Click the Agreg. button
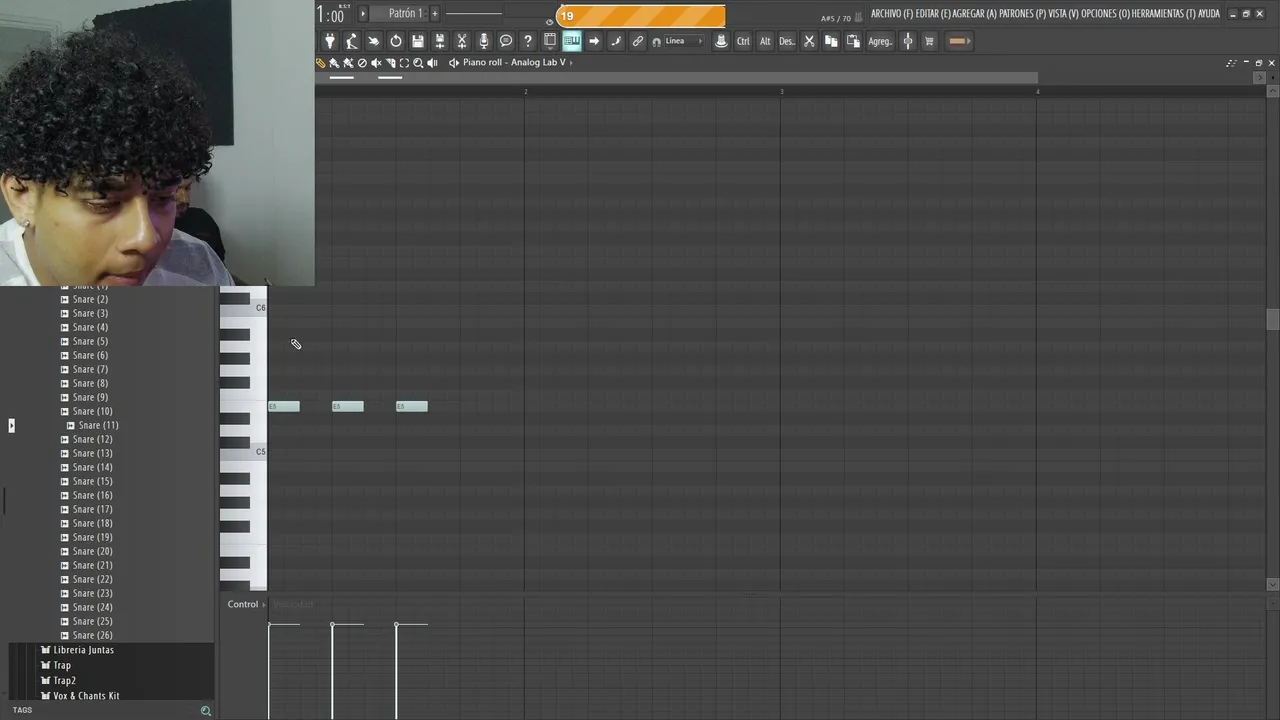The image size is (1280, 720). pyautogui.click(x=880, y=41)
